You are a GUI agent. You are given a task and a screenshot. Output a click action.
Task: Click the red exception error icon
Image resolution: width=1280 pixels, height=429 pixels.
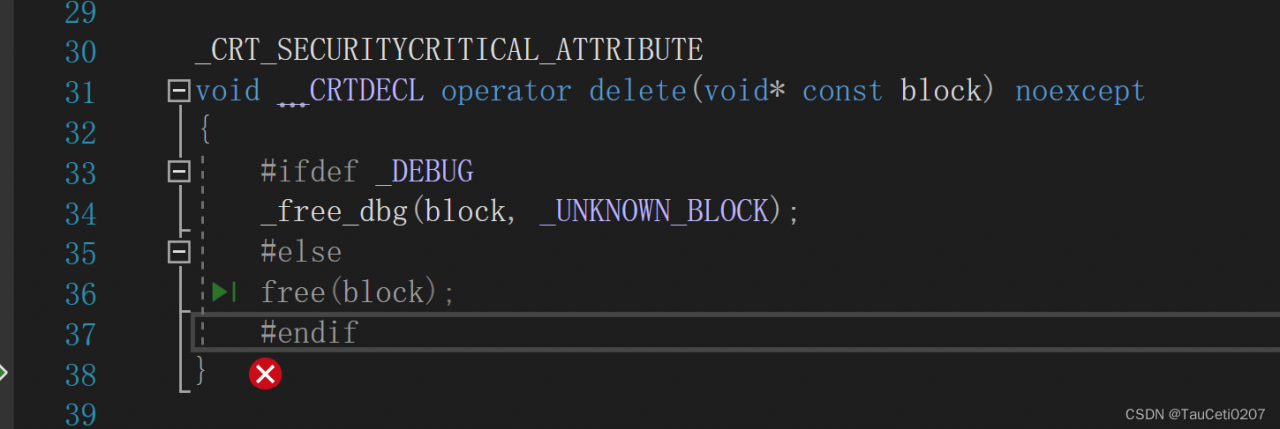265,374
